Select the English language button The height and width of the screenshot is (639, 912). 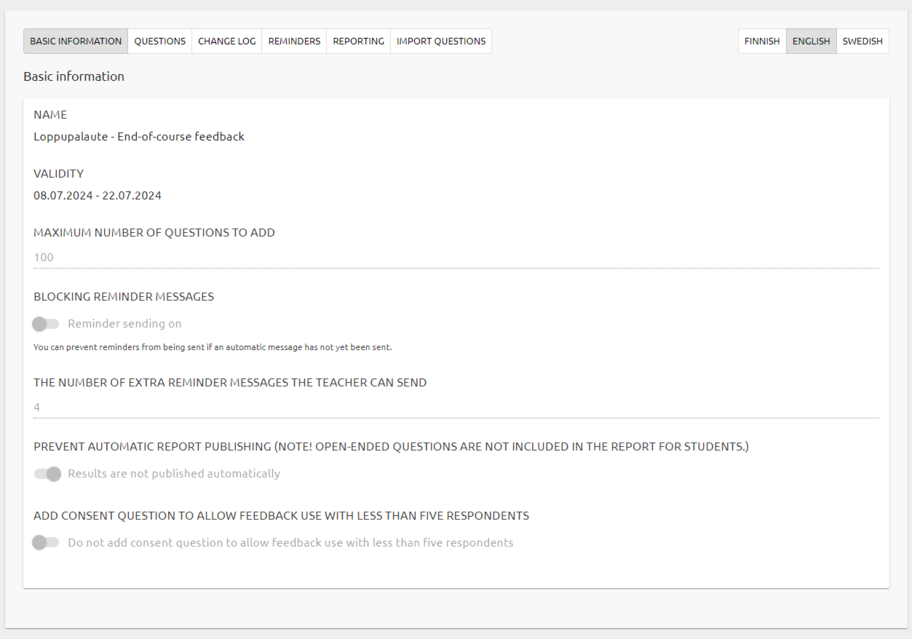point(811,41)
